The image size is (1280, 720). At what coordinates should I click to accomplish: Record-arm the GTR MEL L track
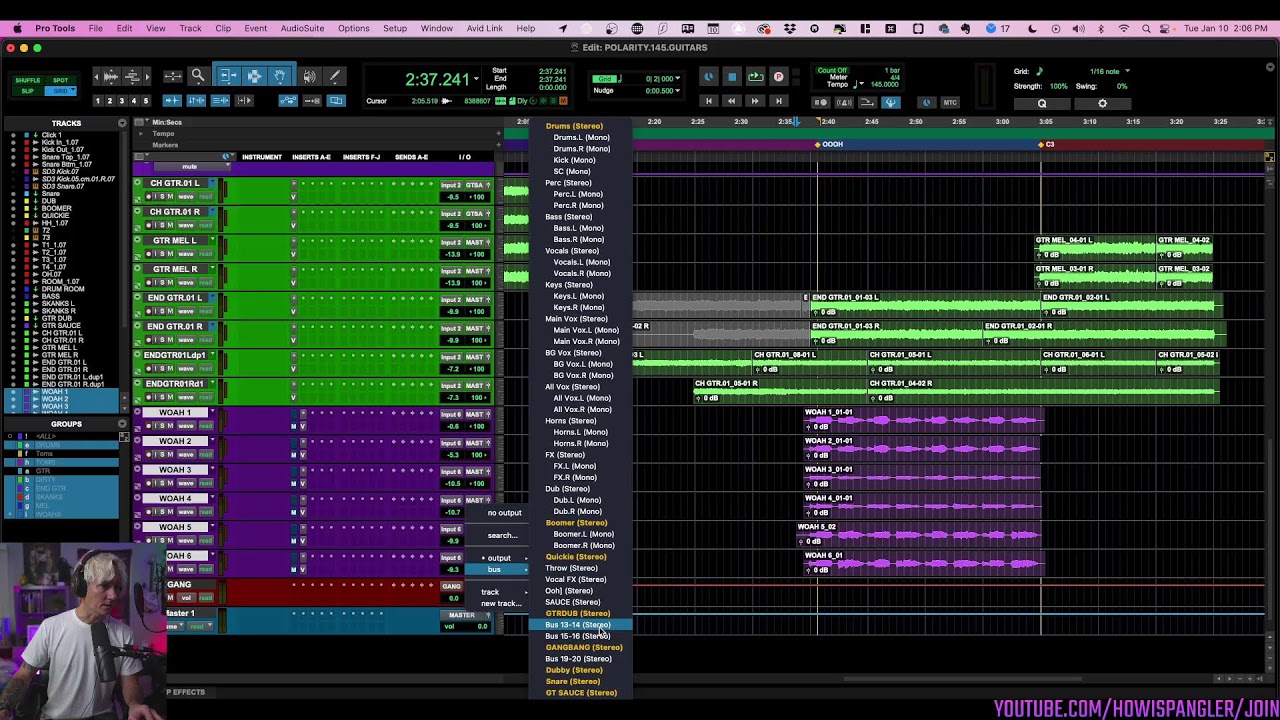pyautogui.click(x=148, y=254)
